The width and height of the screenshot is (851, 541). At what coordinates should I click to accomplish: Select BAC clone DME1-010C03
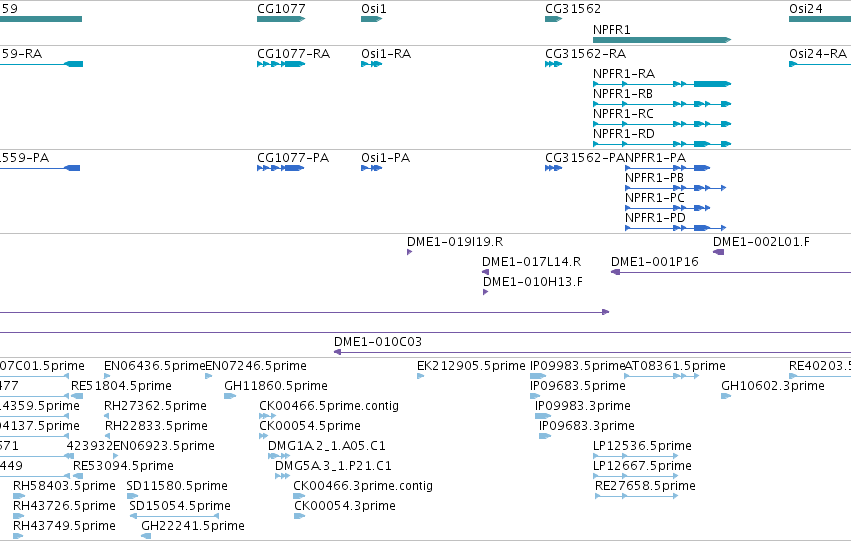[x=592, y=352]
